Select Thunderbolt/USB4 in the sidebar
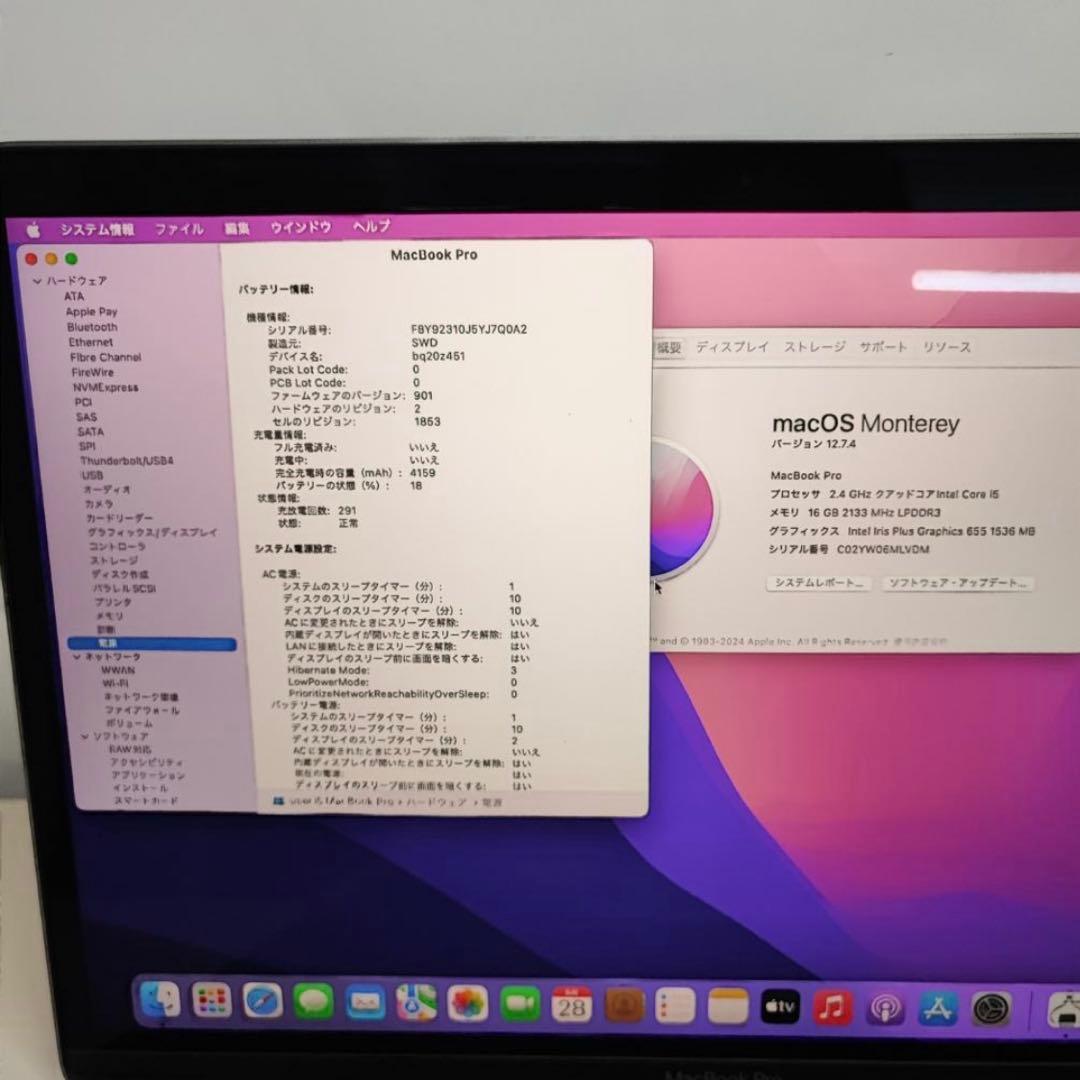Image resolution: width=1080 pixels, height=1080 pixels. [127, 460]
